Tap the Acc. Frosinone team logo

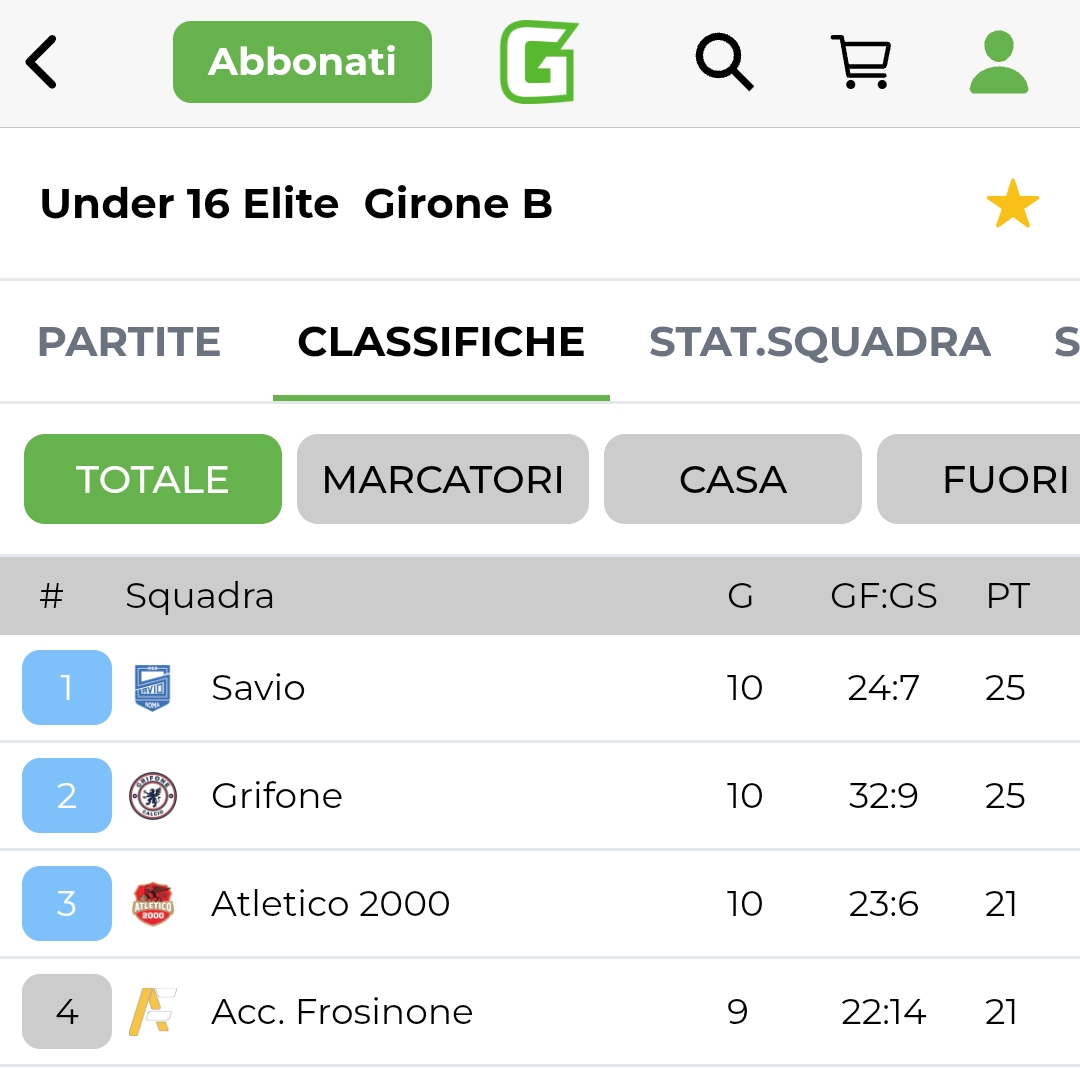(153, 1012)
